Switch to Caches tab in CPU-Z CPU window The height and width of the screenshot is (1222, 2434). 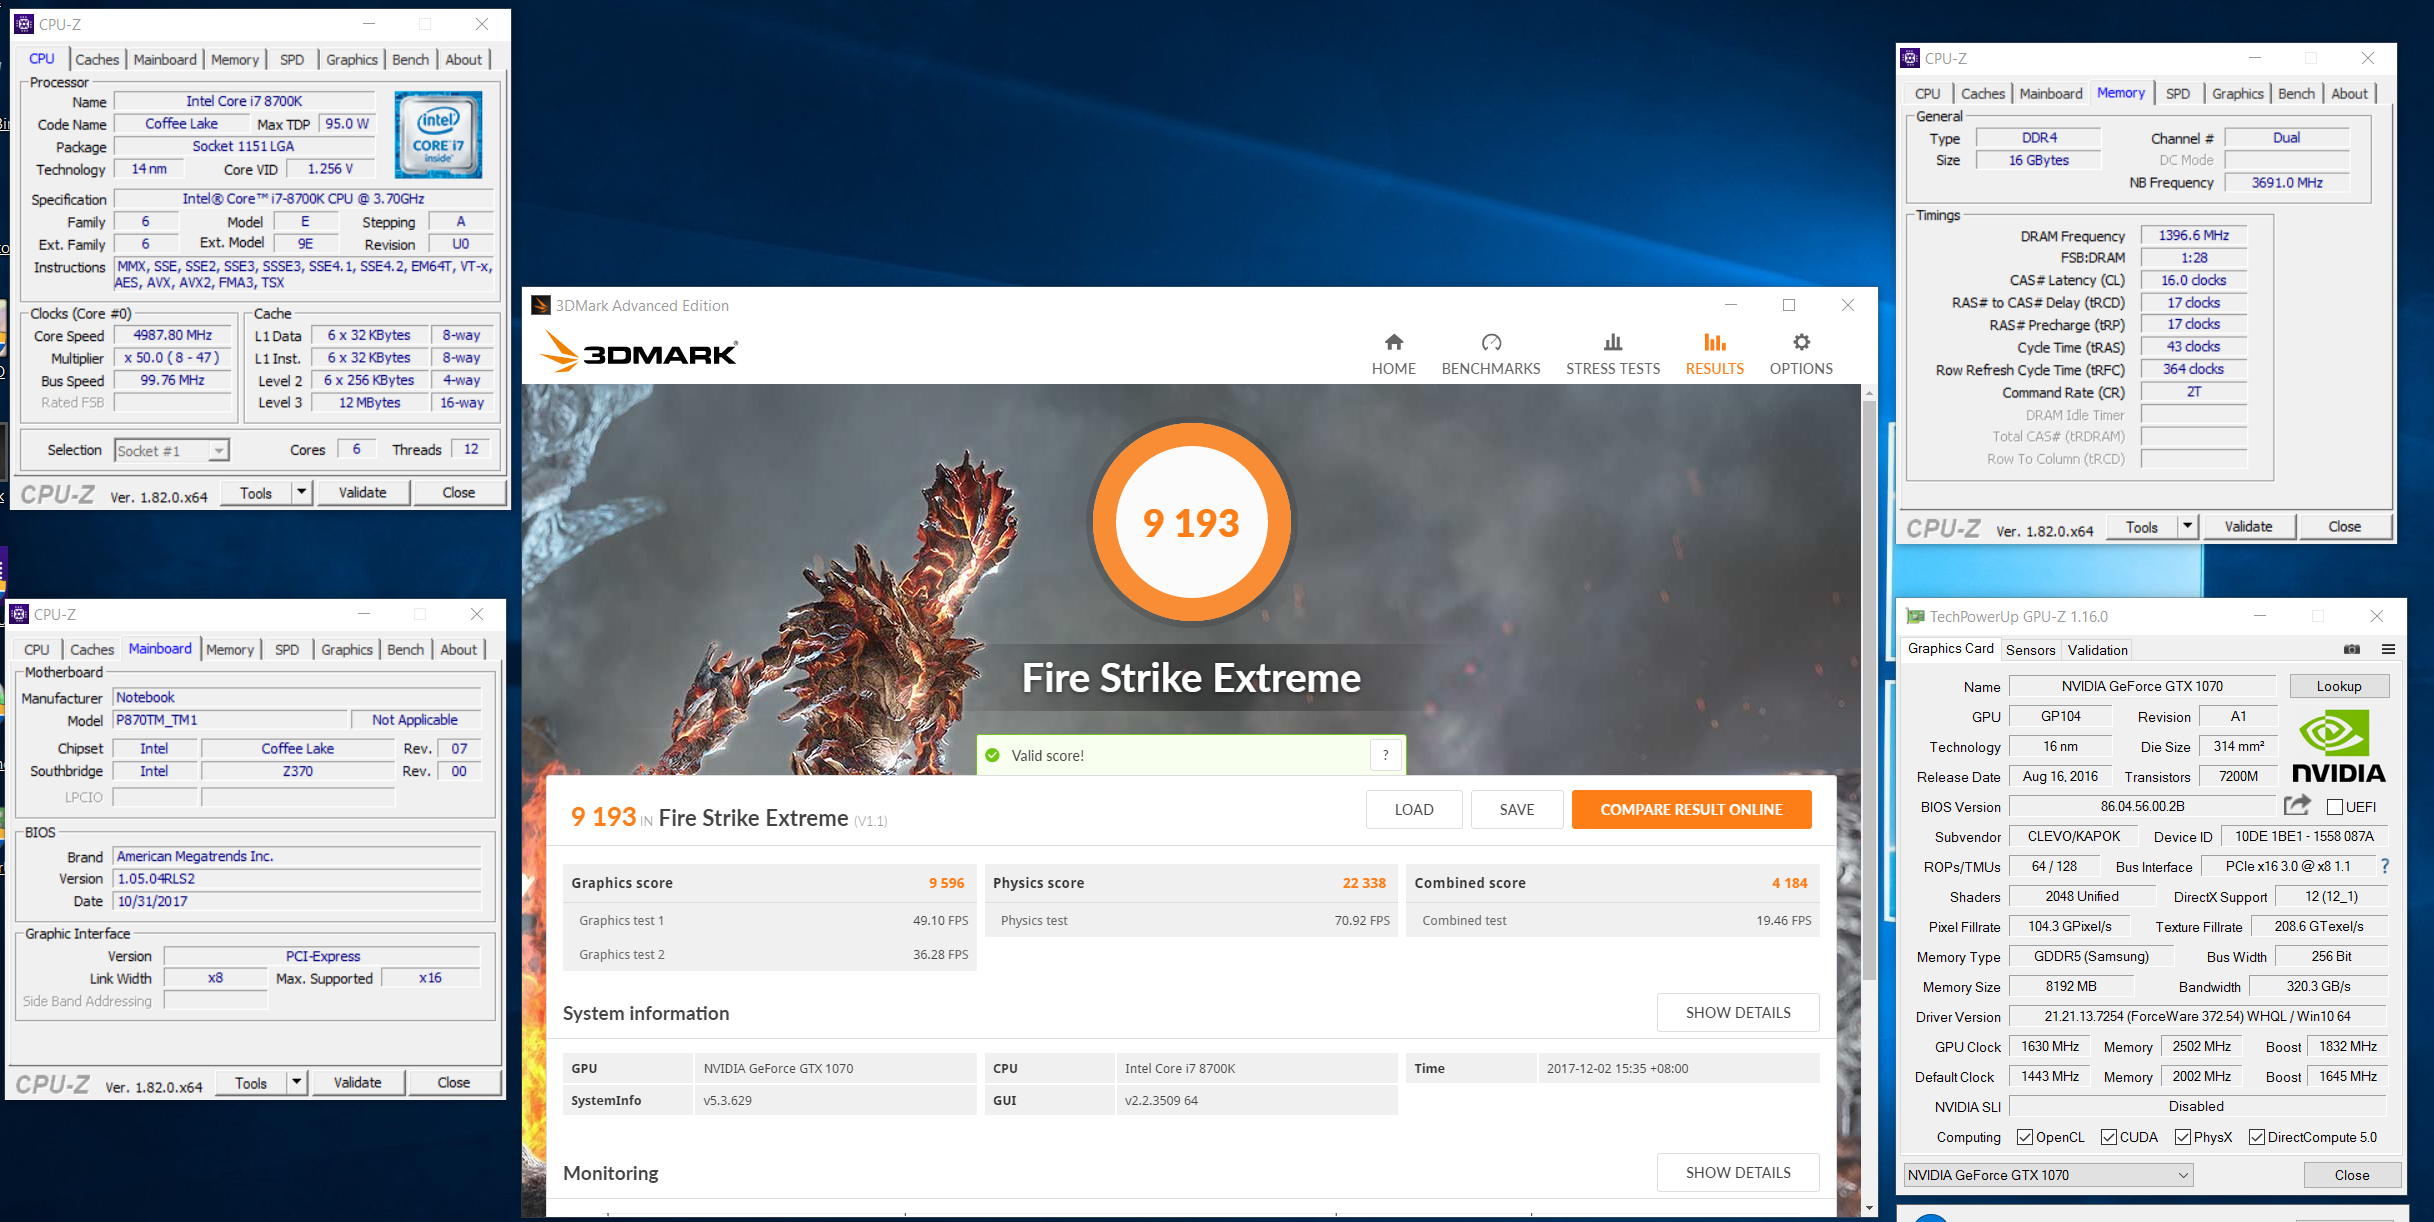click(x=97, y=59)
